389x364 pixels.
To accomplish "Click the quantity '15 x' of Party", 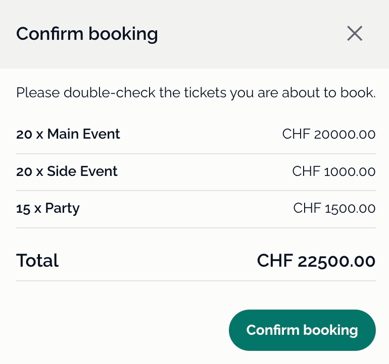I will [x=29, y=209].
